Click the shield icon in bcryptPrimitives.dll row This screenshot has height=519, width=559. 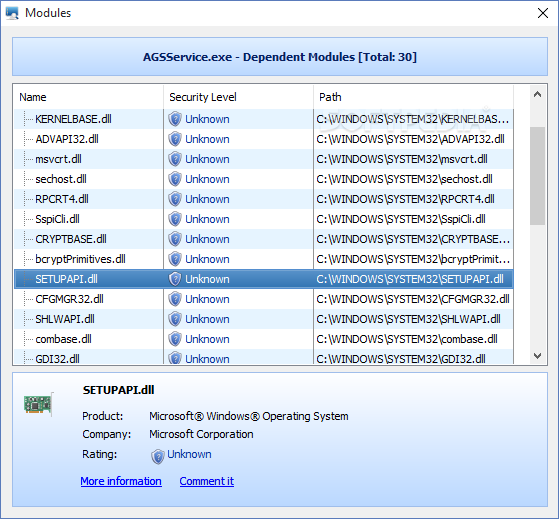[175, 259]
